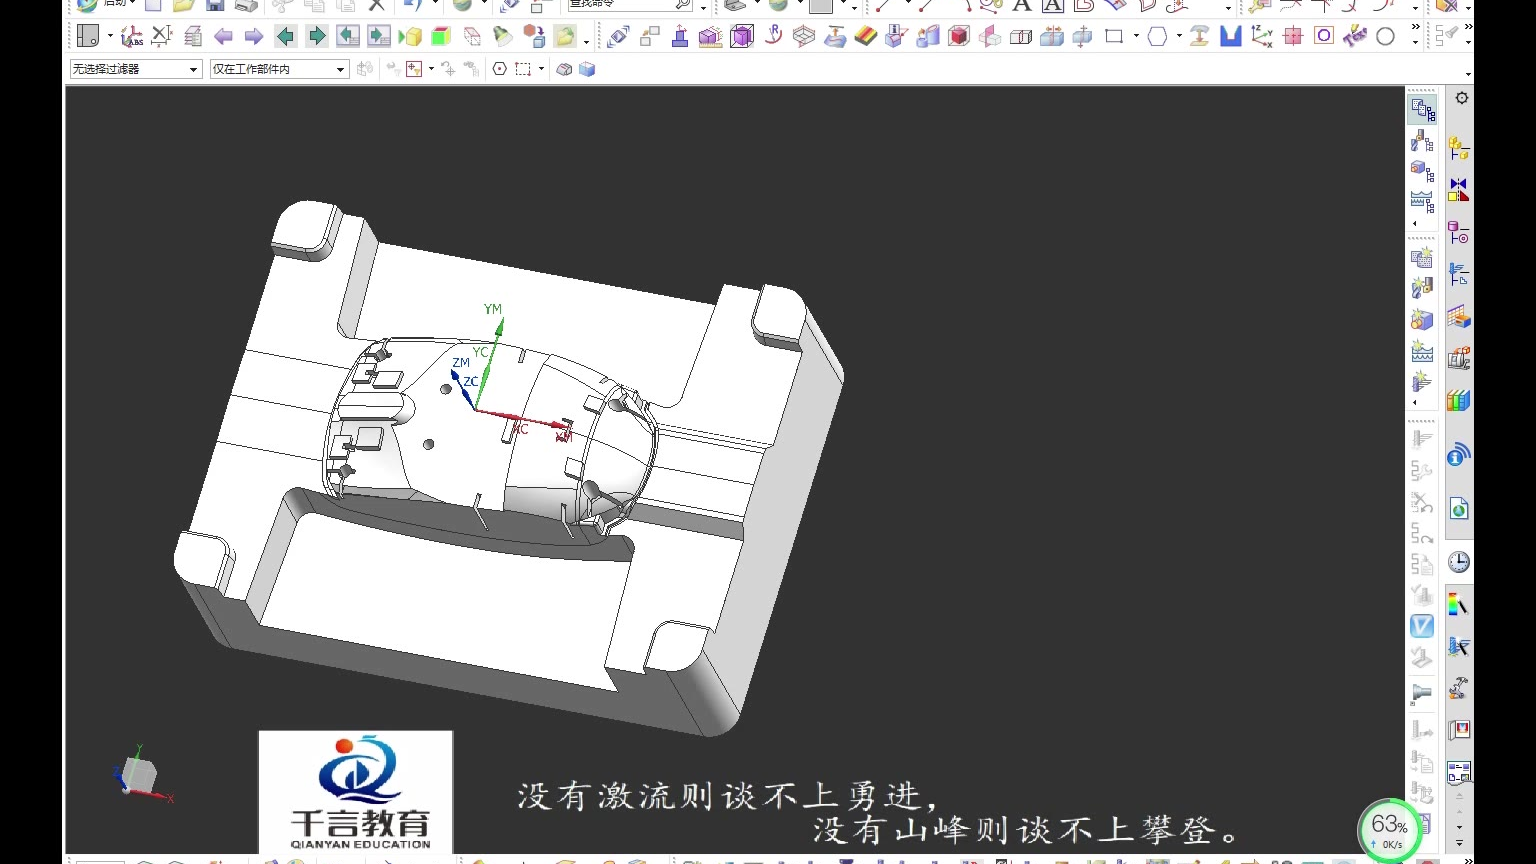Expand the 仅在工作部件内 scope dropdown
The width and height of the screenshot is (1536, 864).
(278, 69)
